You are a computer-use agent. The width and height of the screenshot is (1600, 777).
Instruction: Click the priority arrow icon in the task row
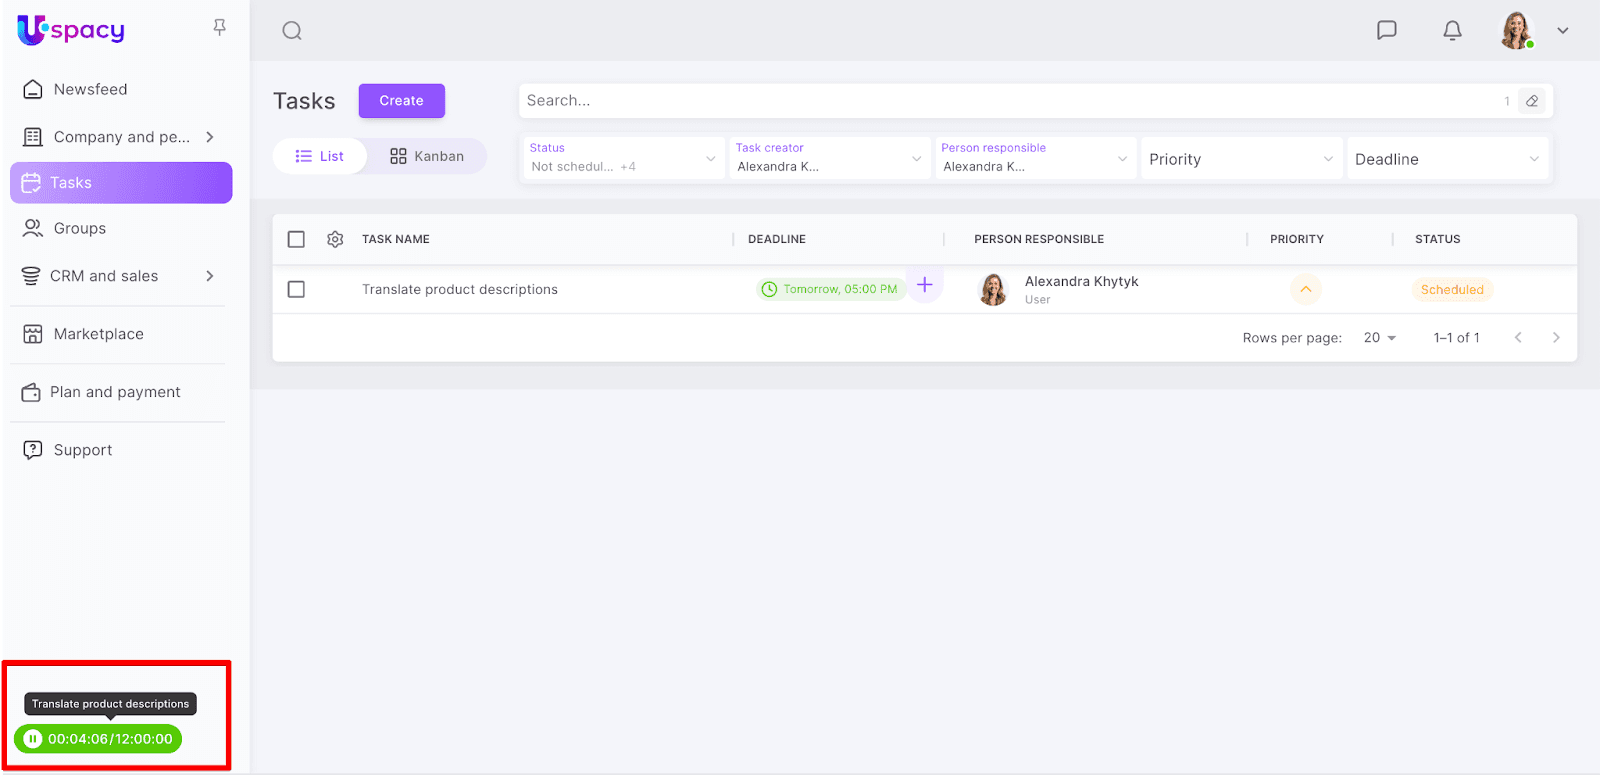[1305, 289]
